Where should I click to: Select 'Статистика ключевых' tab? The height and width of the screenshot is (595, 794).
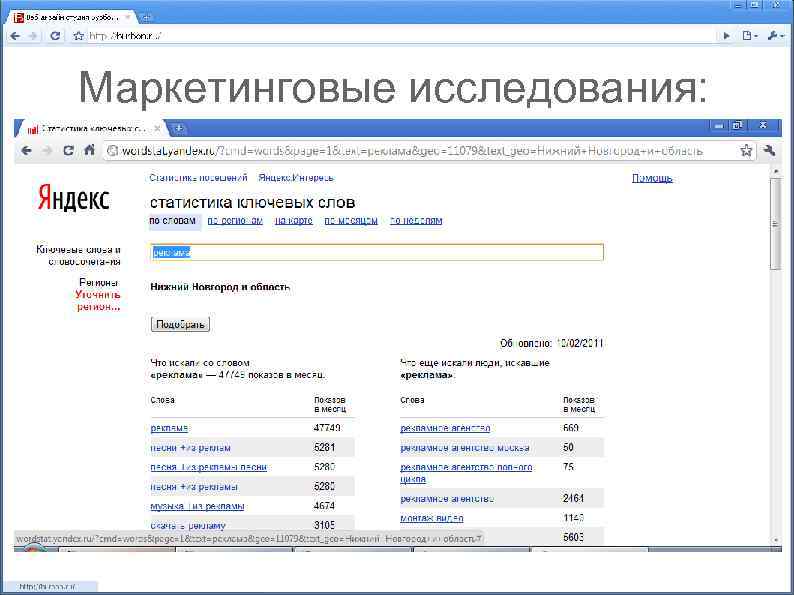point(91,129)
